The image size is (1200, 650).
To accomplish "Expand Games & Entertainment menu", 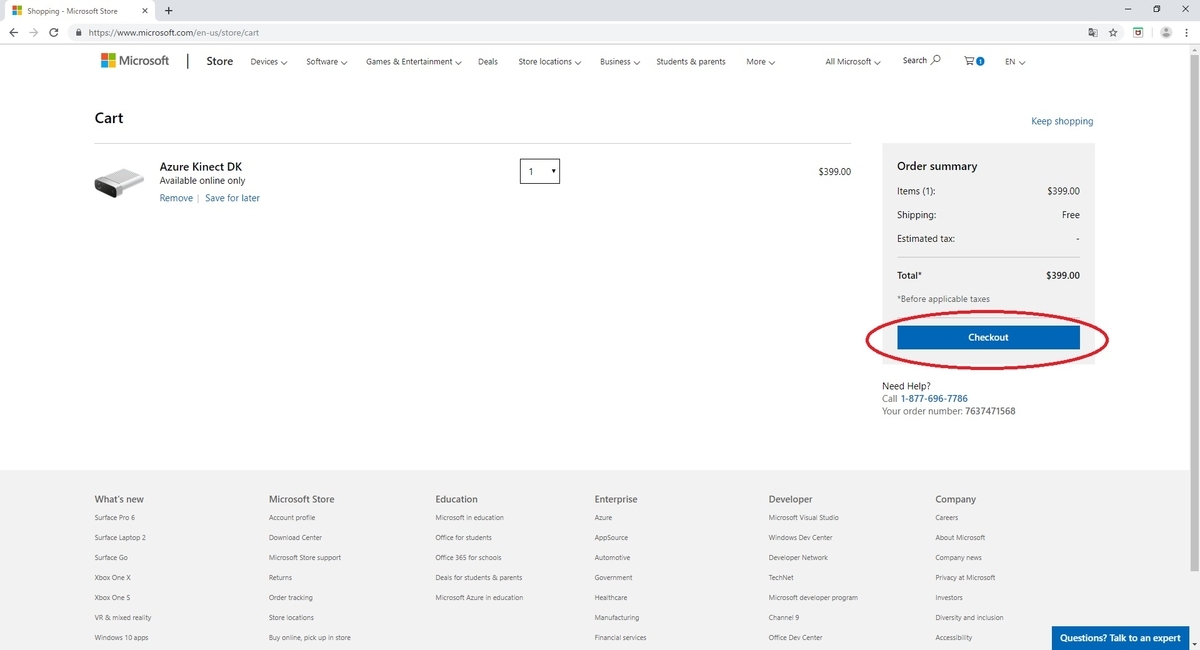I will coord(413,62).
